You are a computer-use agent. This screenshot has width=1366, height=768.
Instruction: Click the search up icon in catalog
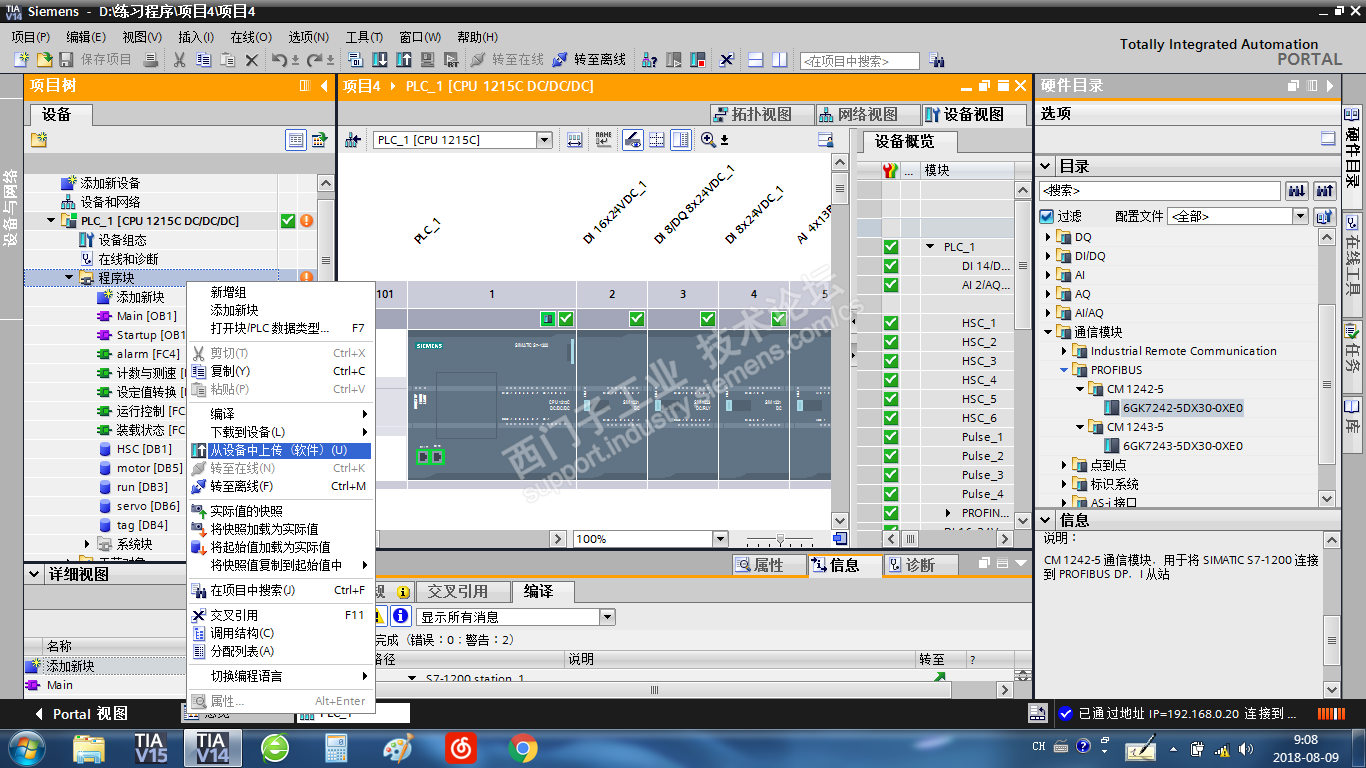[x=1325, y=190]
